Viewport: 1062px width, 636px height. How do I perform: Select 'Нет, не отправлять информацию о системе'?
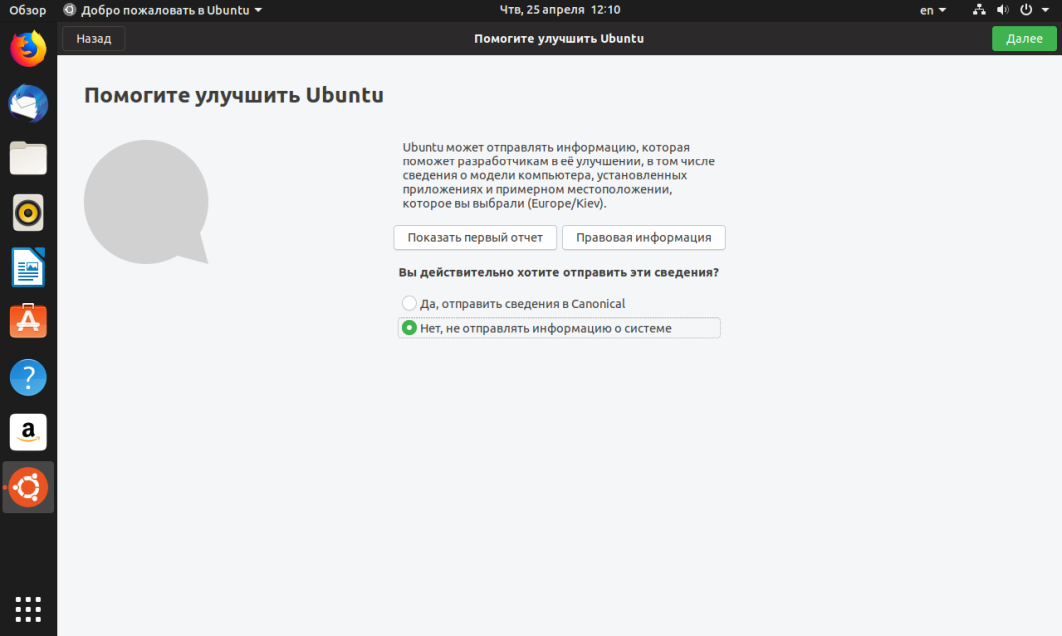559,328
